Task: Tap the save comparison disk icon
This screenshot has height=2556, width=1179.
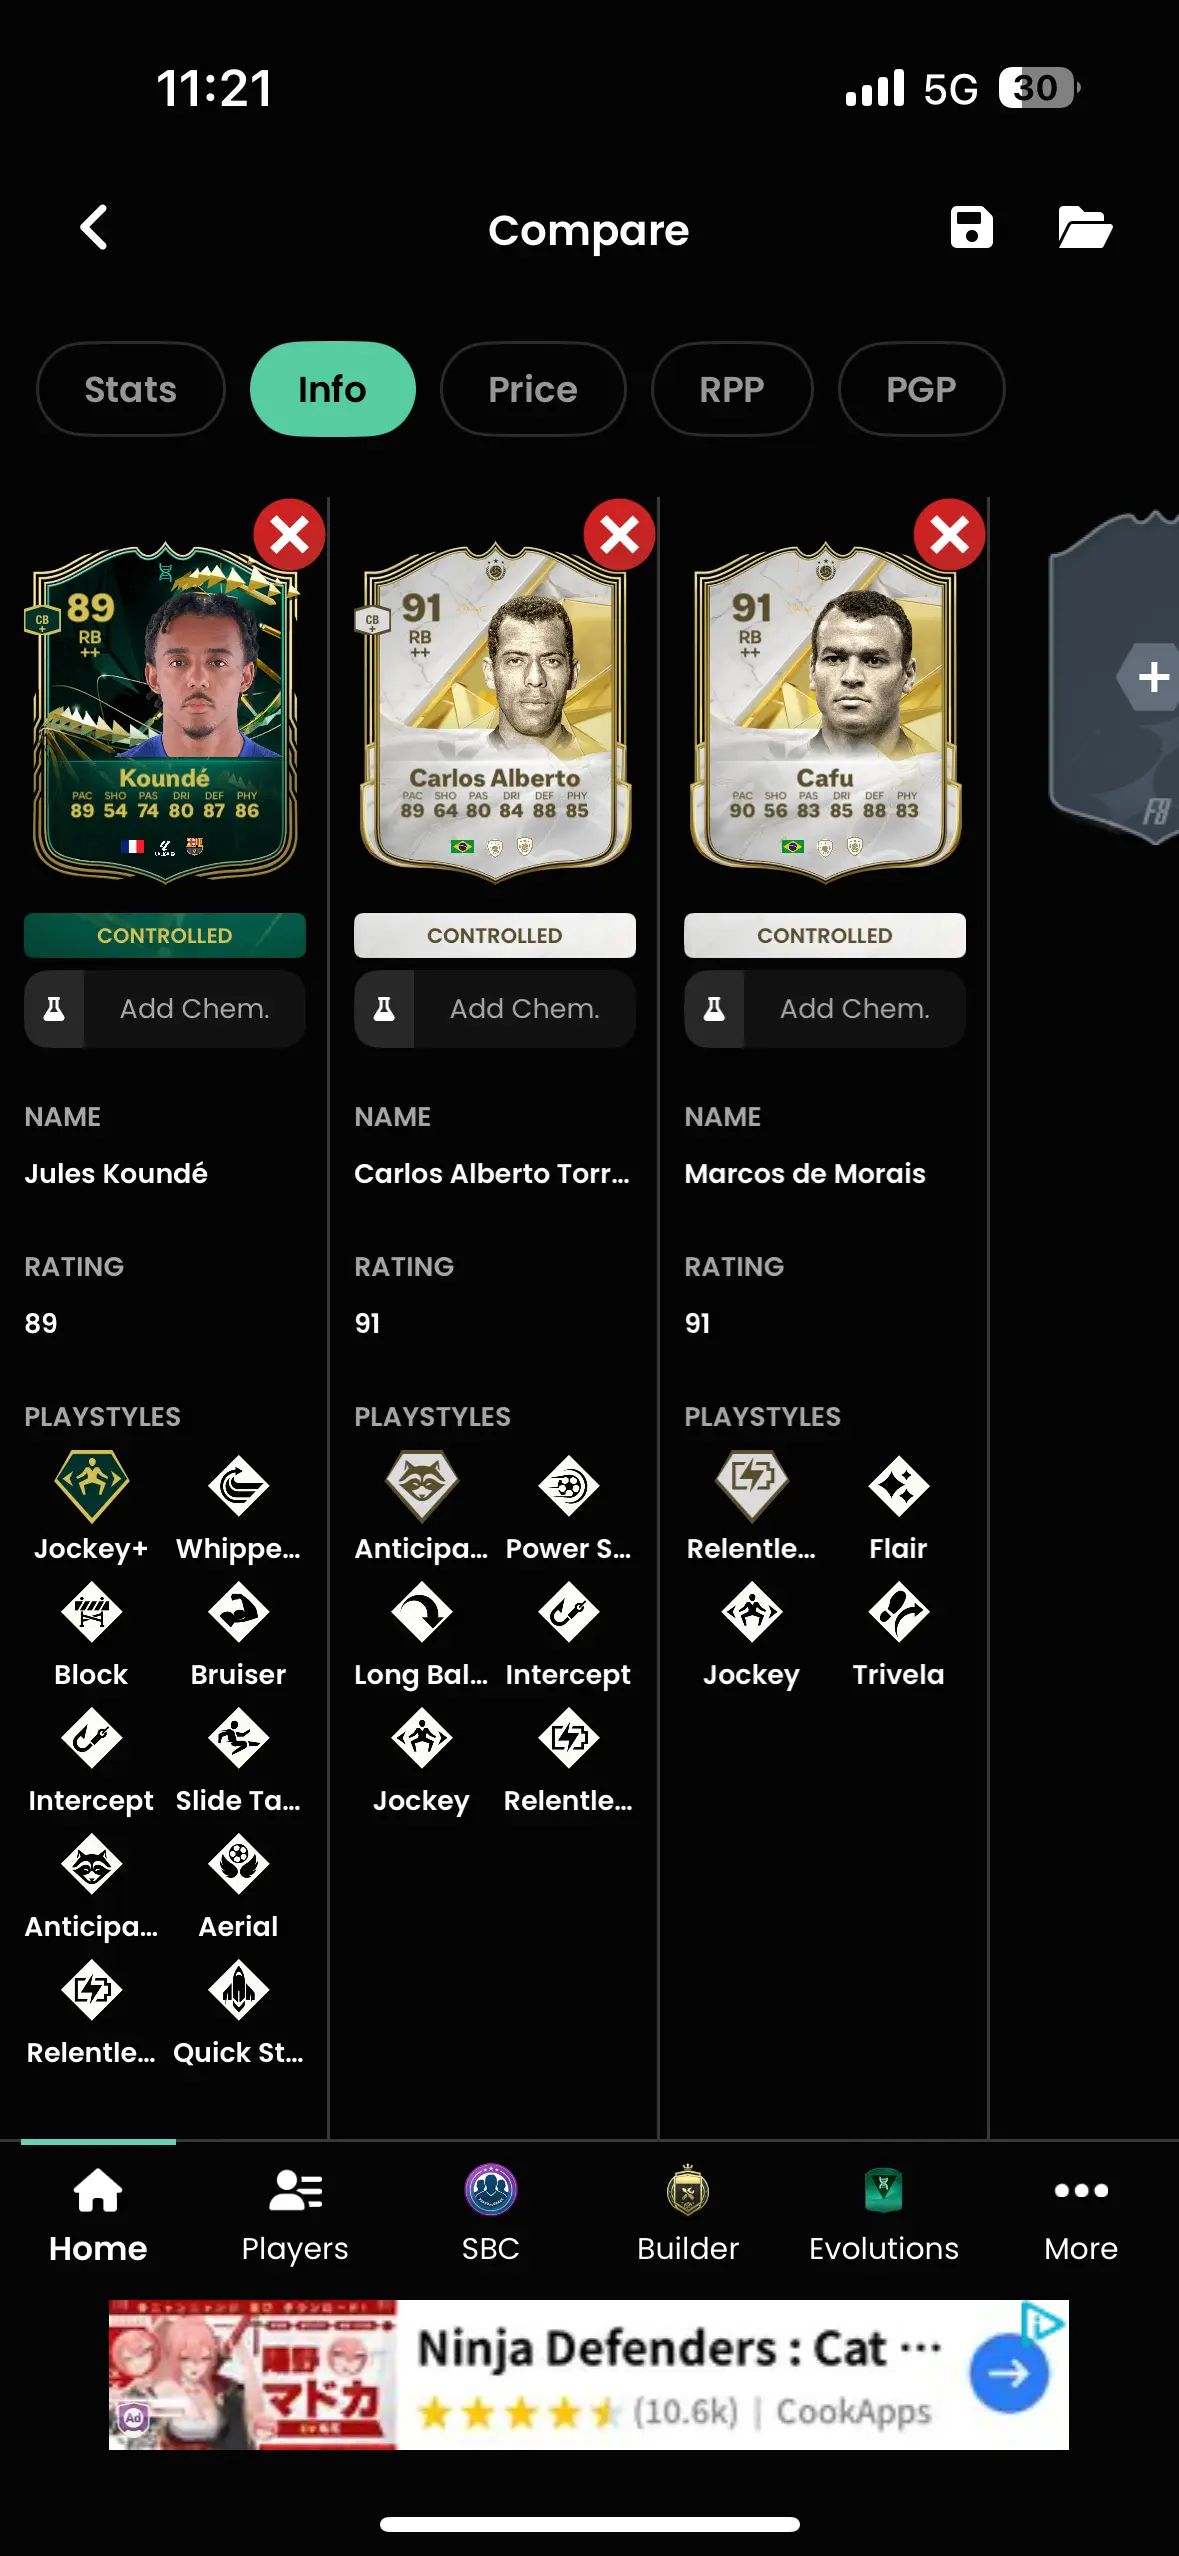Action: pos(971,228)
